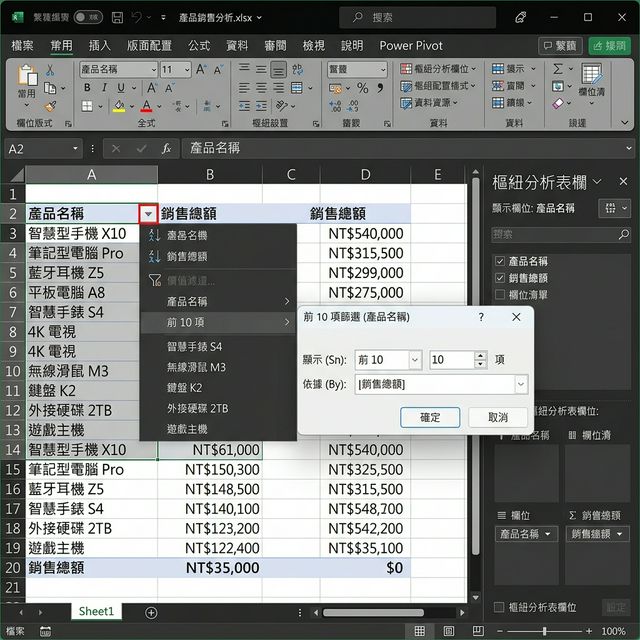The image size is (640, 640).
Task: Check the defer layout update checkbox at pane bottom
Action: (x=499, y=607)
